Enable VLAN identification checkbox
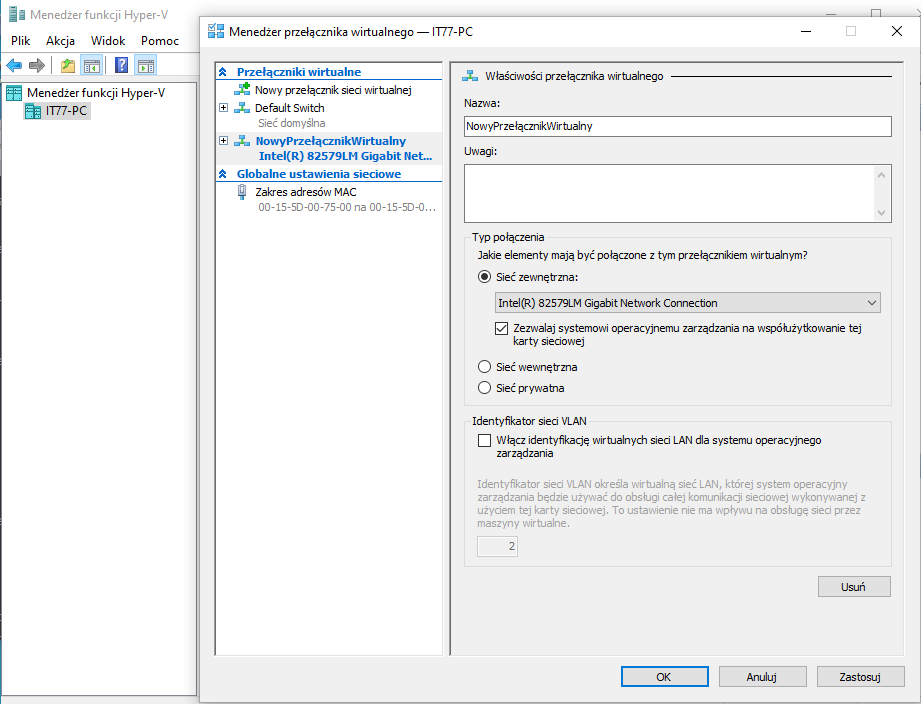 coord(485,440)
